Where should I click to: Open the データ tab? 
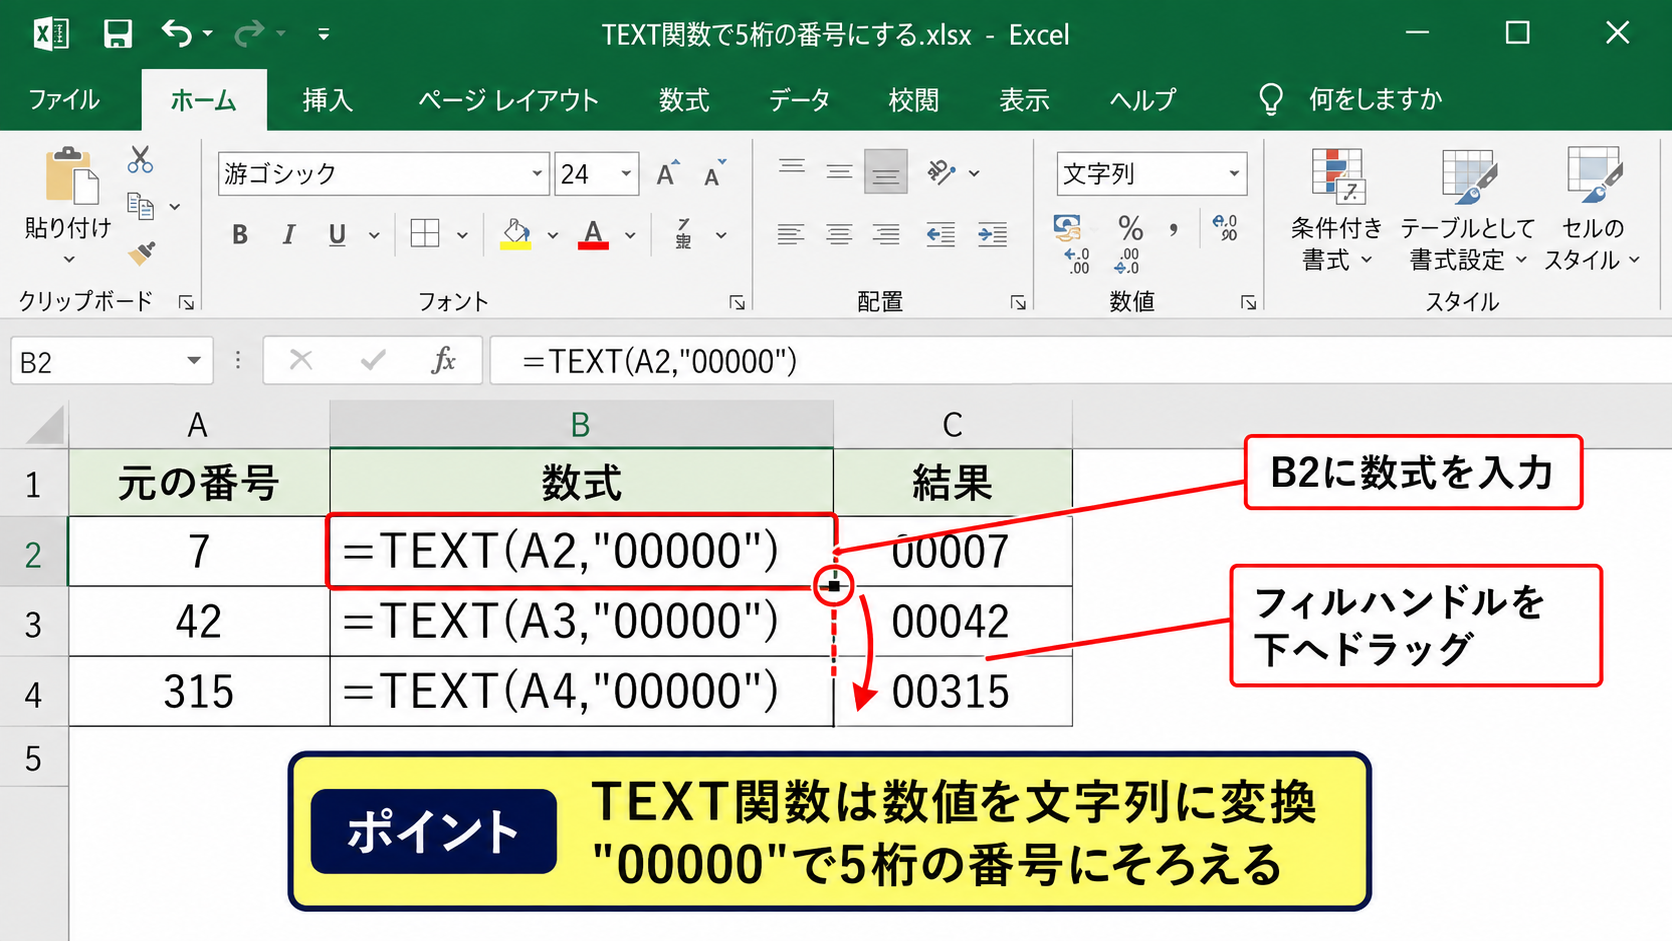click(x=799, y=100)
